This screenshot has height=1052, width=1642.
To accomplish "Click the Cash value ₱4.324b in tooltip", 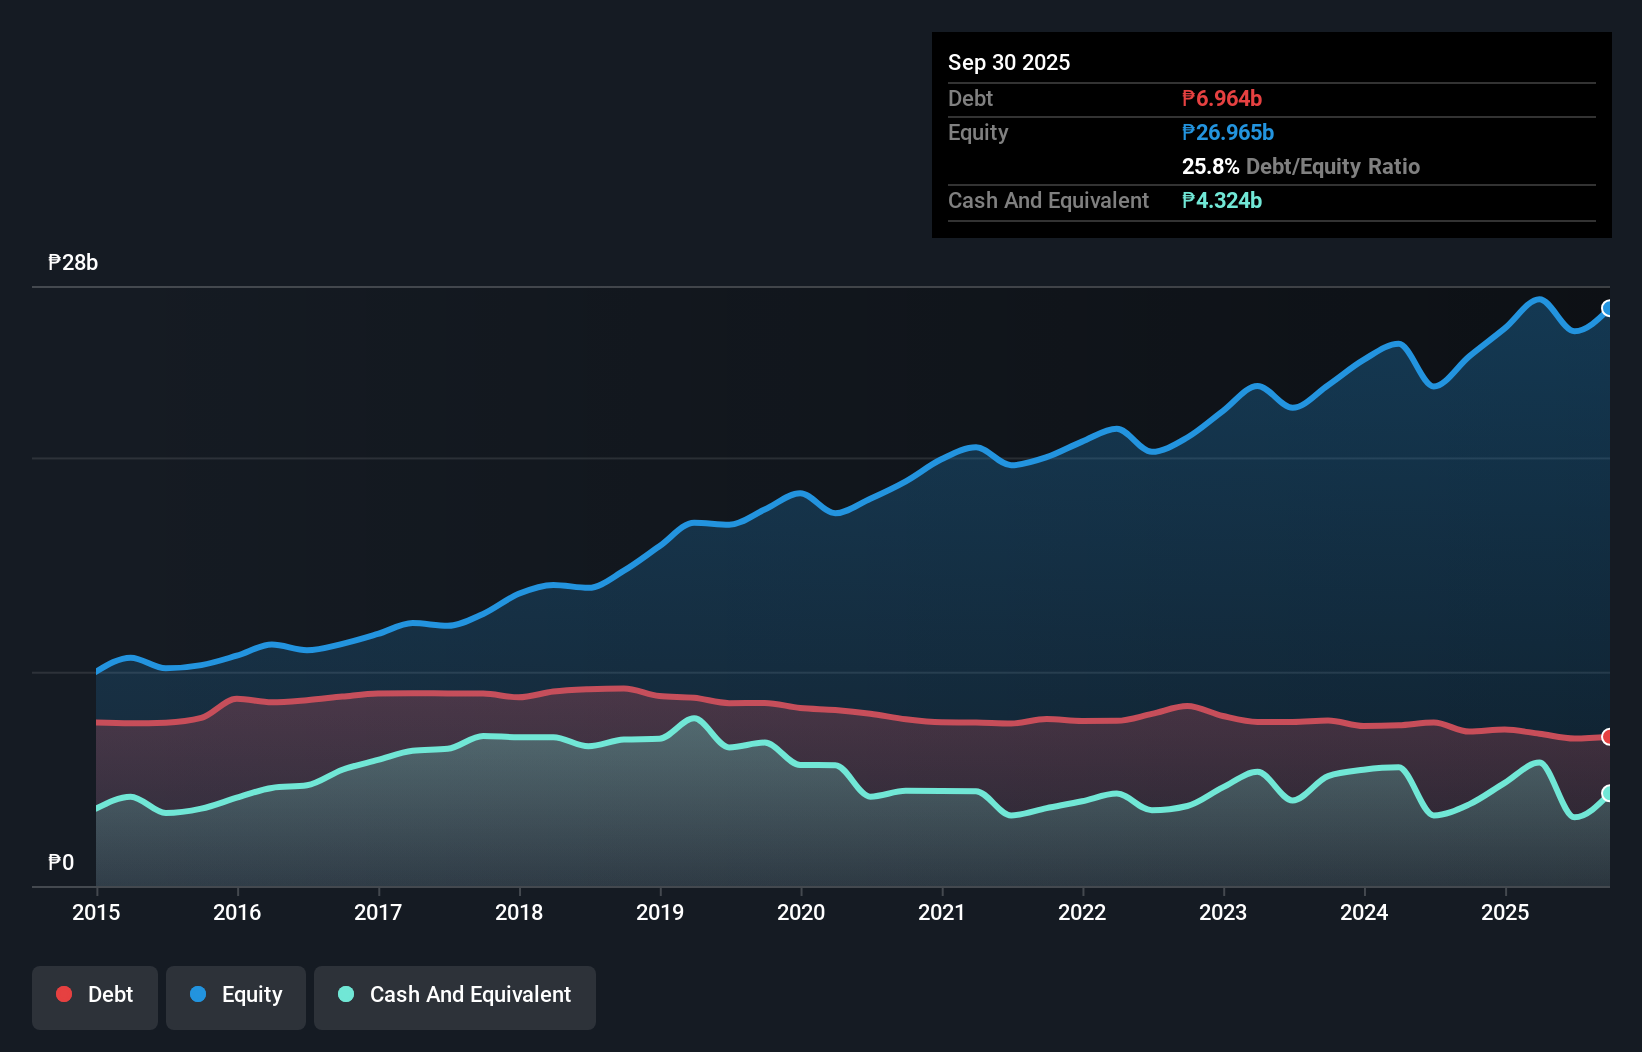I will pos(1221,201).
